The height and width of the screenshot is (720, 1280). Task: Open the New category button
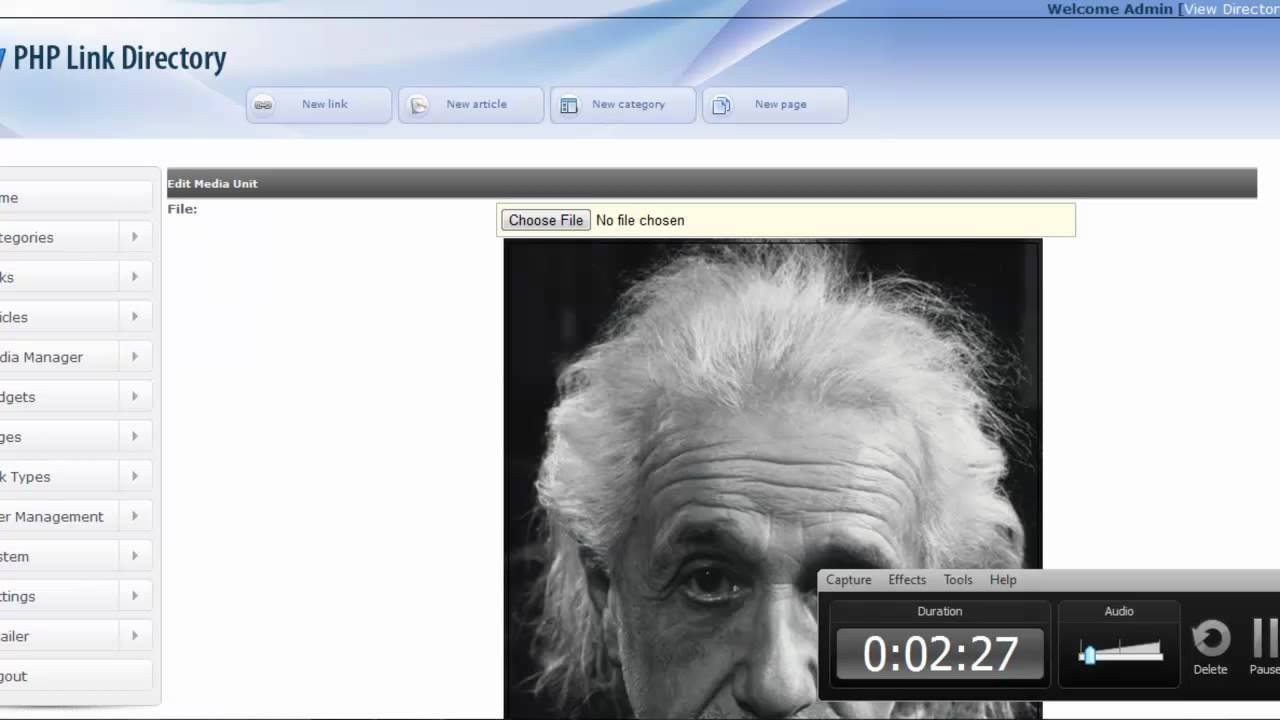click(623, 105)
